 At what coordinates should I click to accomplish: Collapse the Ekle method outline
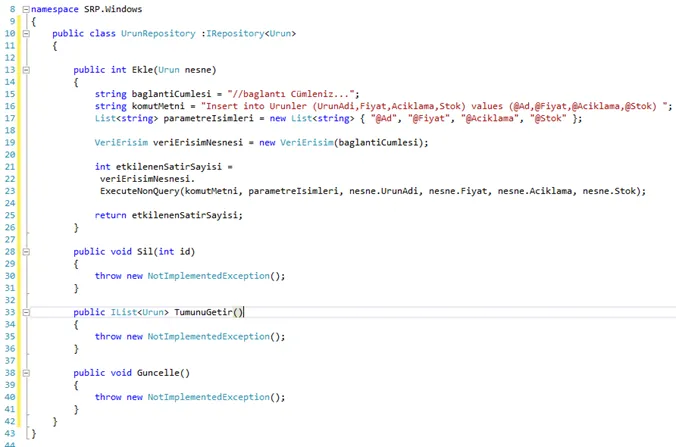coord(26,69)
